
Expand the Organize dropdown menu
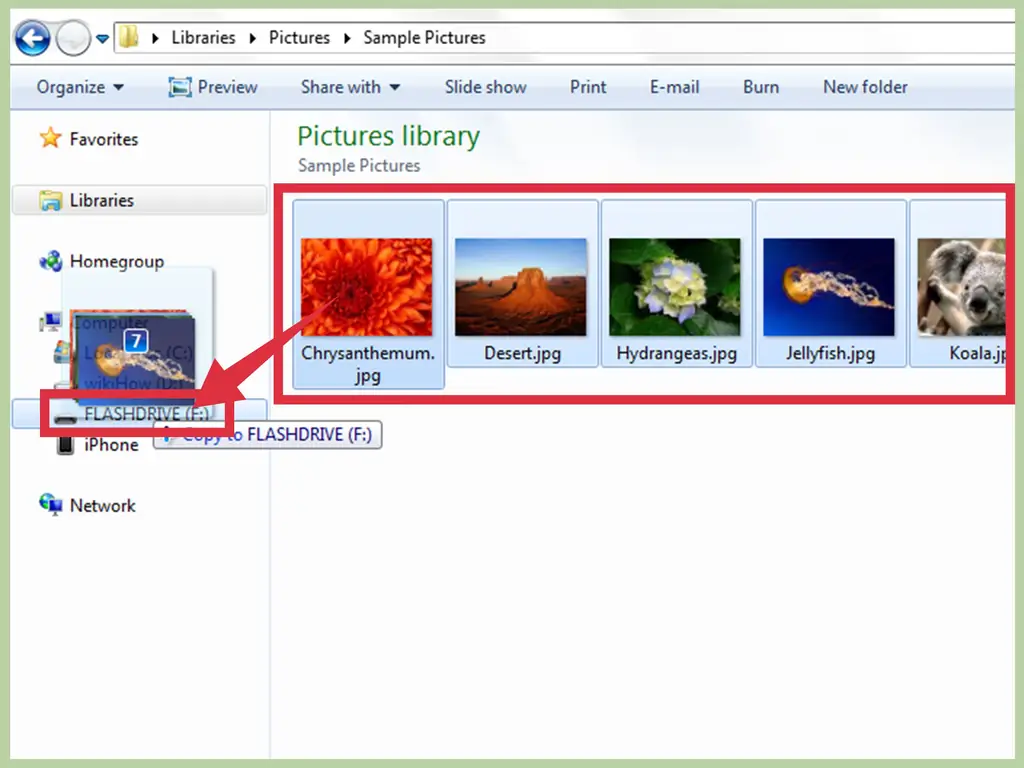click(80, 87)
